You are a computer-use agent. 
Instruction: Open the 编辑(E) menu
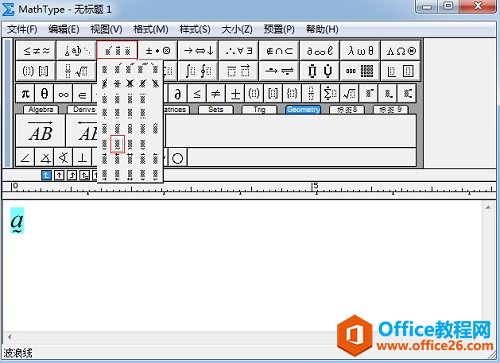[x=64, y=29]
